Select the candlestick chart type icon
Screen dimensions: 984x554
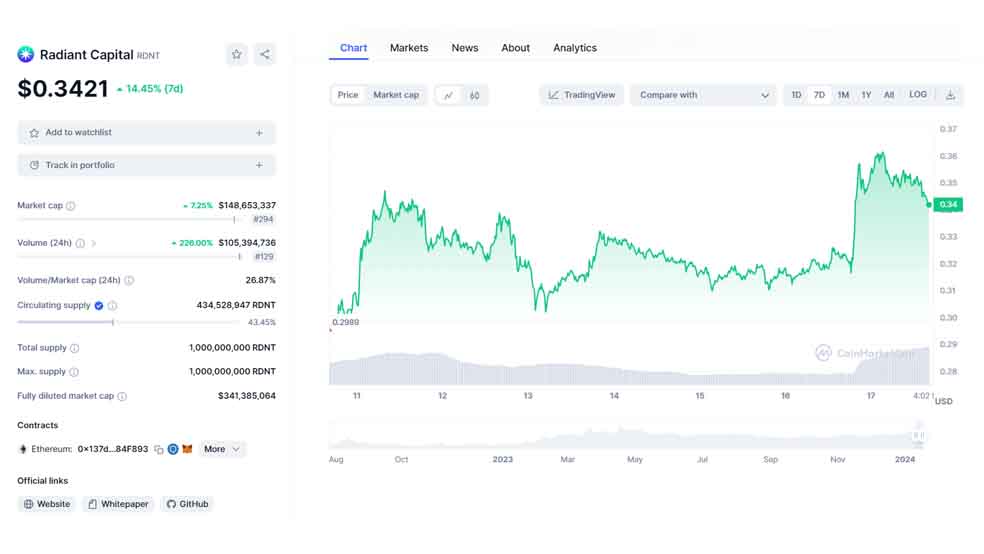coord(474,95)
